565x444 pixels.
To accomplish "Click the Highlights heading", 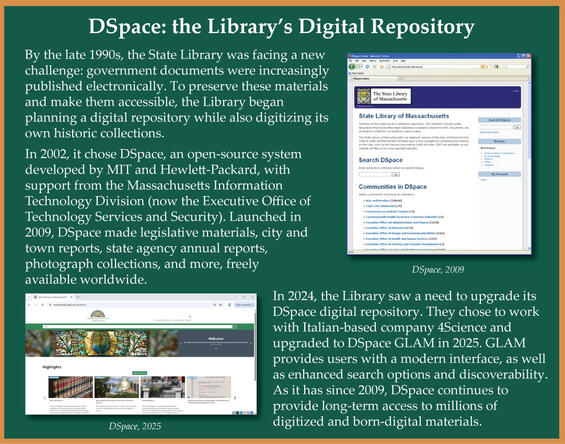I will coord(52,367).
